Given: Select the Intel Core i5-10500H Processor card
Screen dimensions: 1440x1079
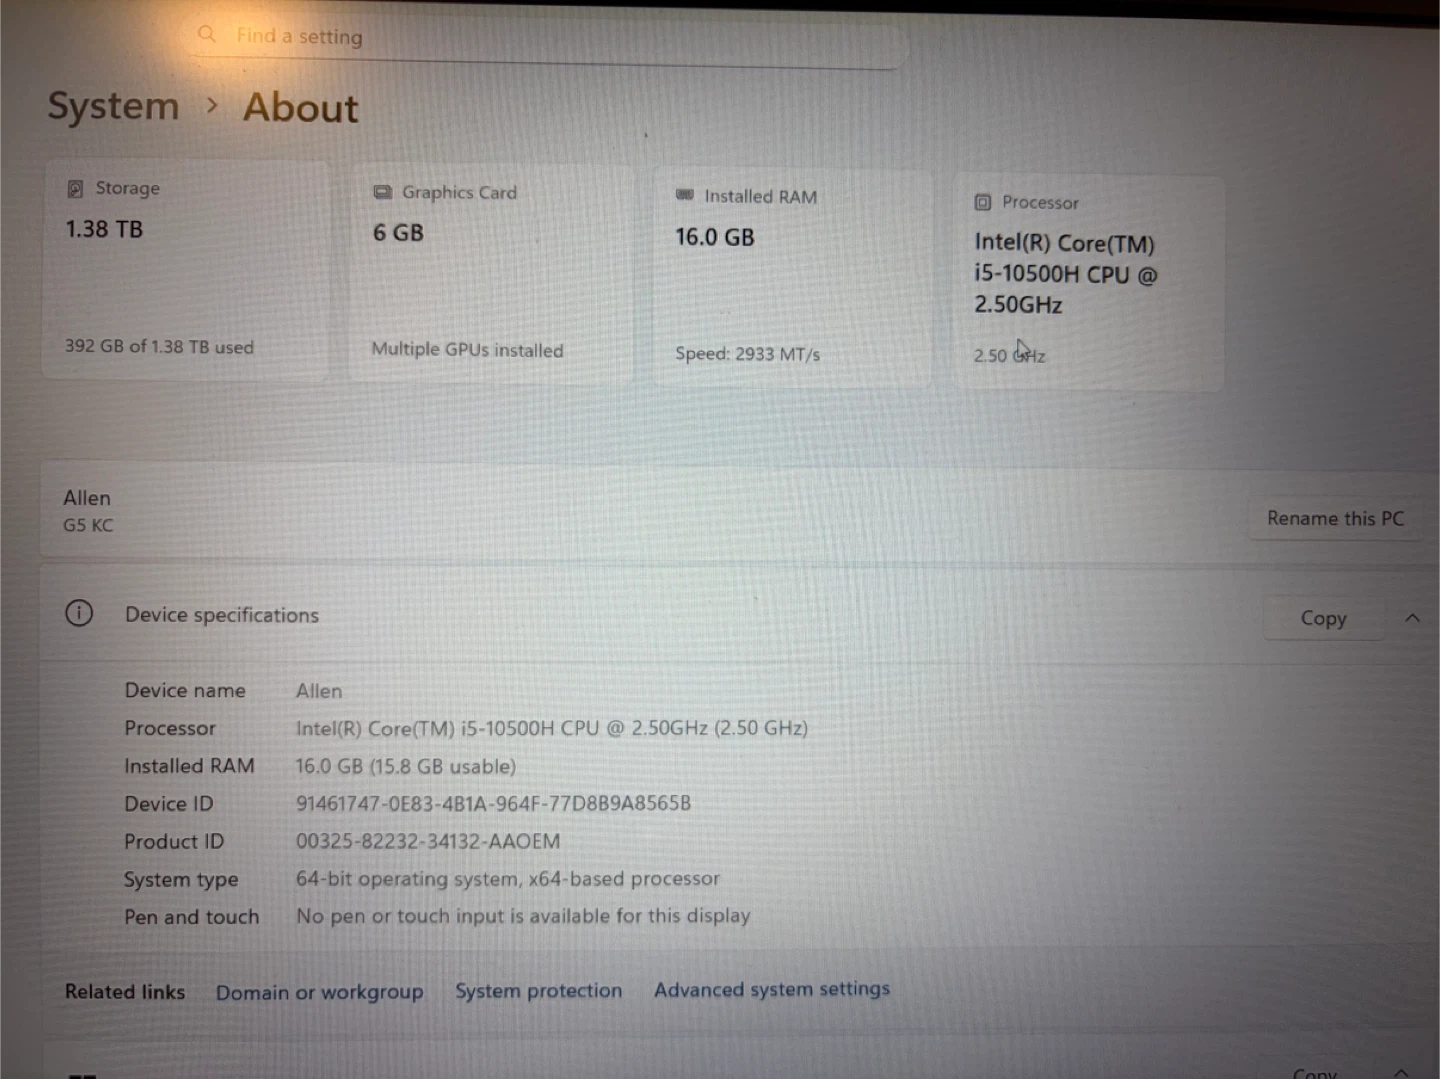Looking at the screenshot, I should click(1088, 283).
